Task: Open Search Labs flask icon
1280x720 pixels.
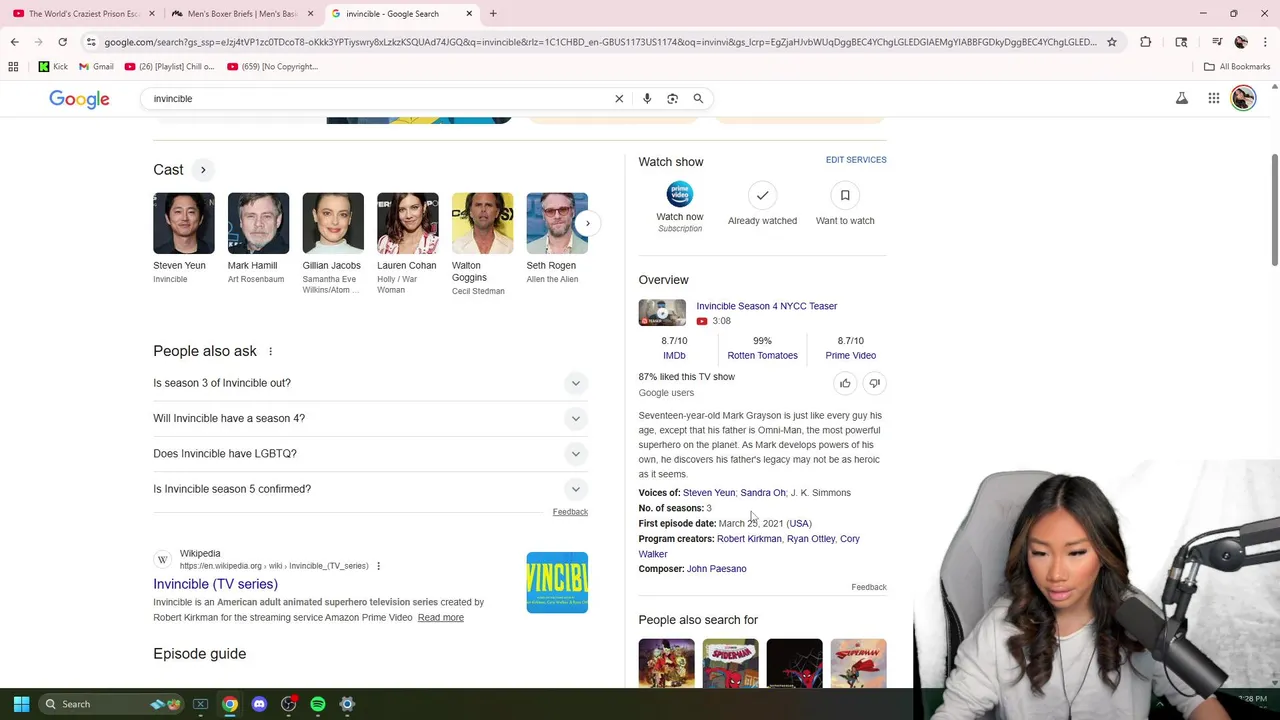Action: 1182,98
